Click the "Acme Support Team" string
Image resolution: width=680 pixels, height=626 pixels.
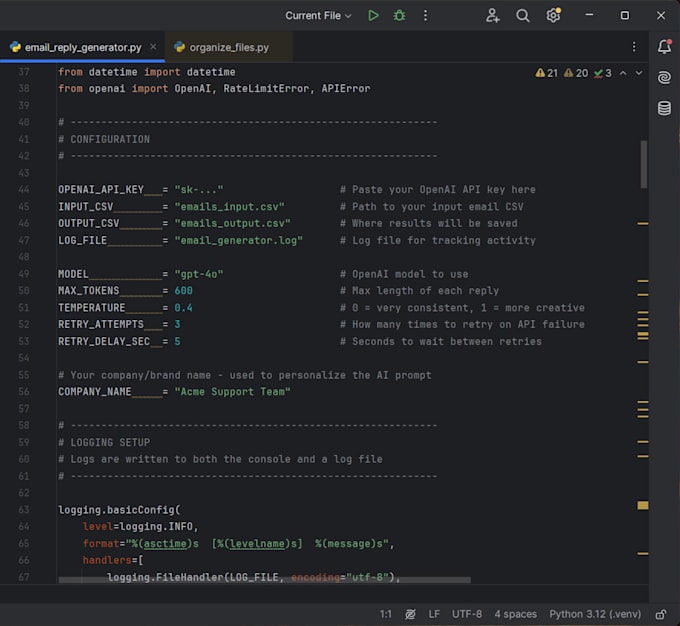(232, 392)
